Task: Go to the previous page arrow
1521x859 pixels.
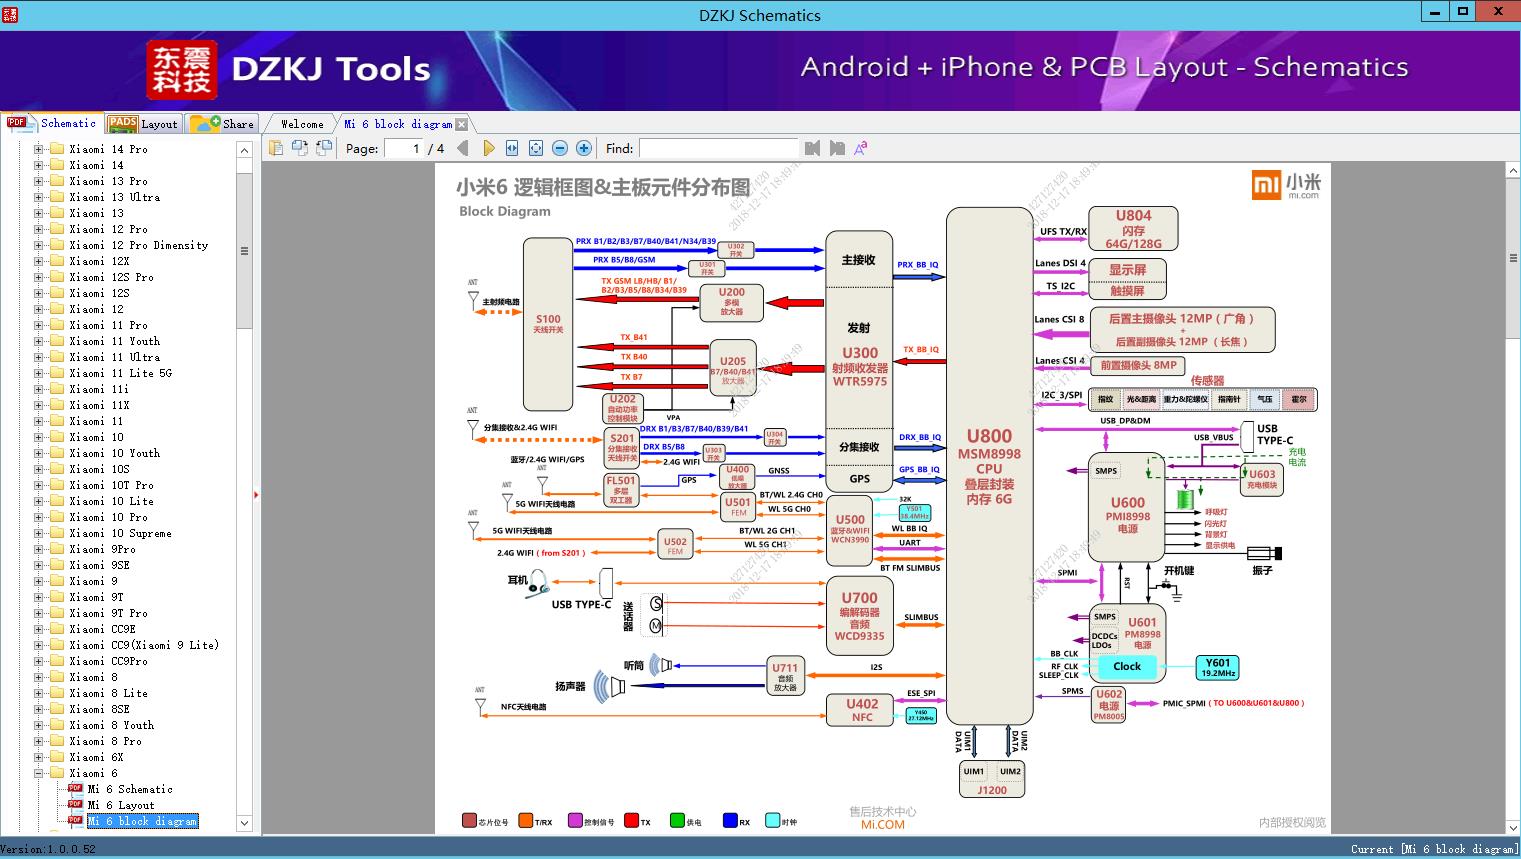Action: tap(463, 148)
